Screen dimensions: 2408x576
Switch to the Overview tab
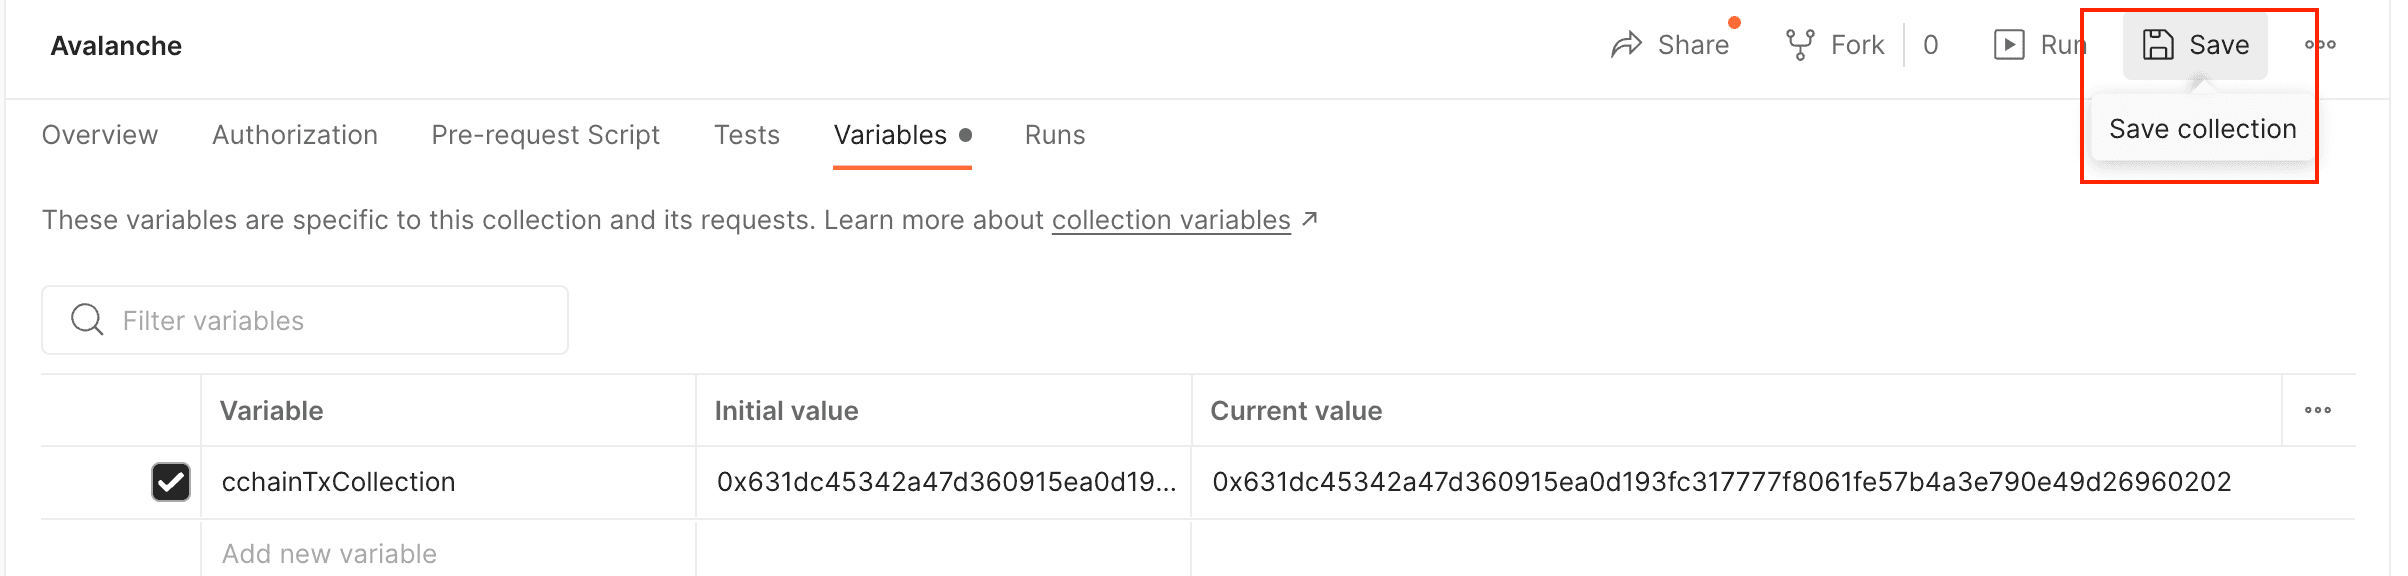100,135
